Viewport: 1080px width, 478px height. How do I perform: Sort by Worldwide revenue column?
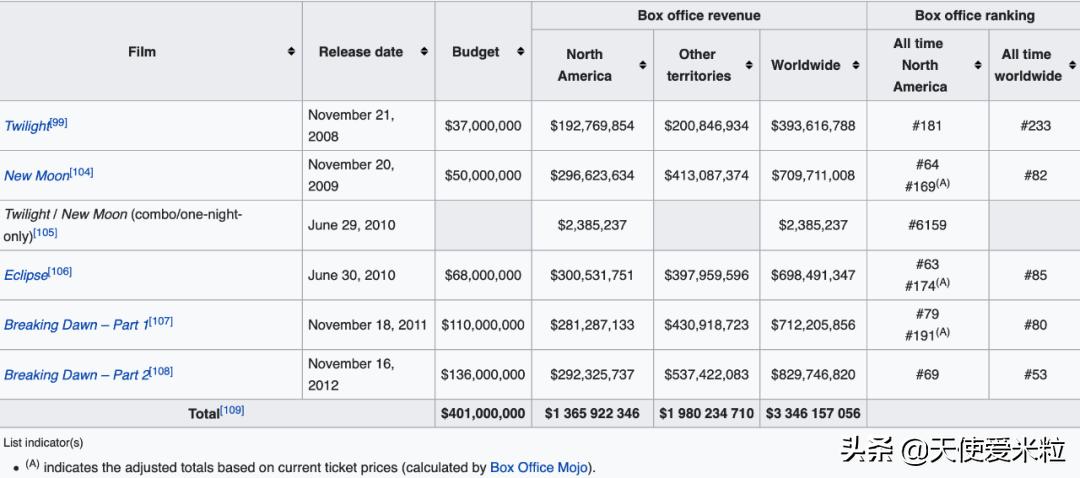[x=856, y=65]
